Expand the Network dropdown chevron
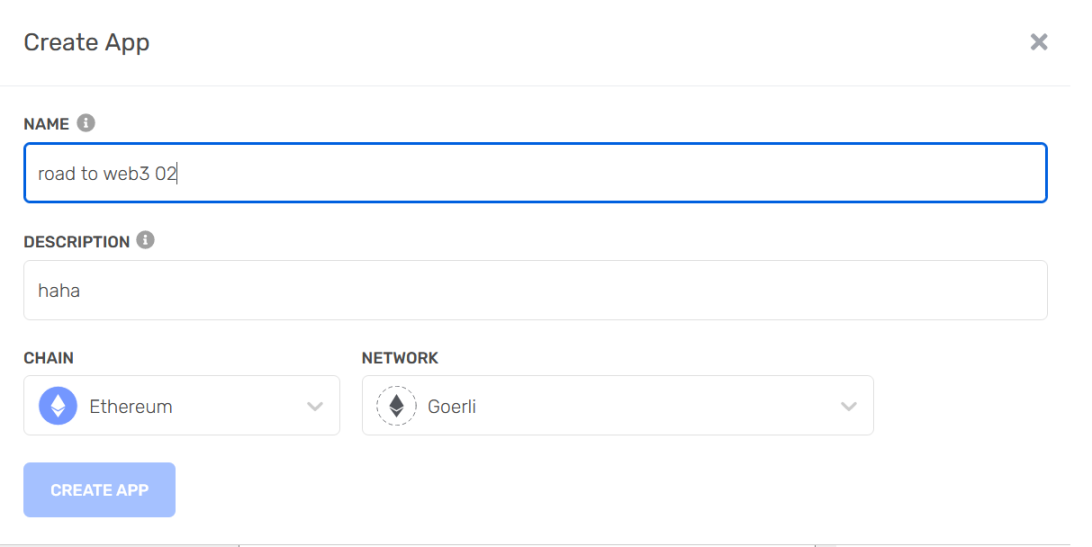Image resolution: width=1092 pixels, height=547 pixels. (849, 406)
